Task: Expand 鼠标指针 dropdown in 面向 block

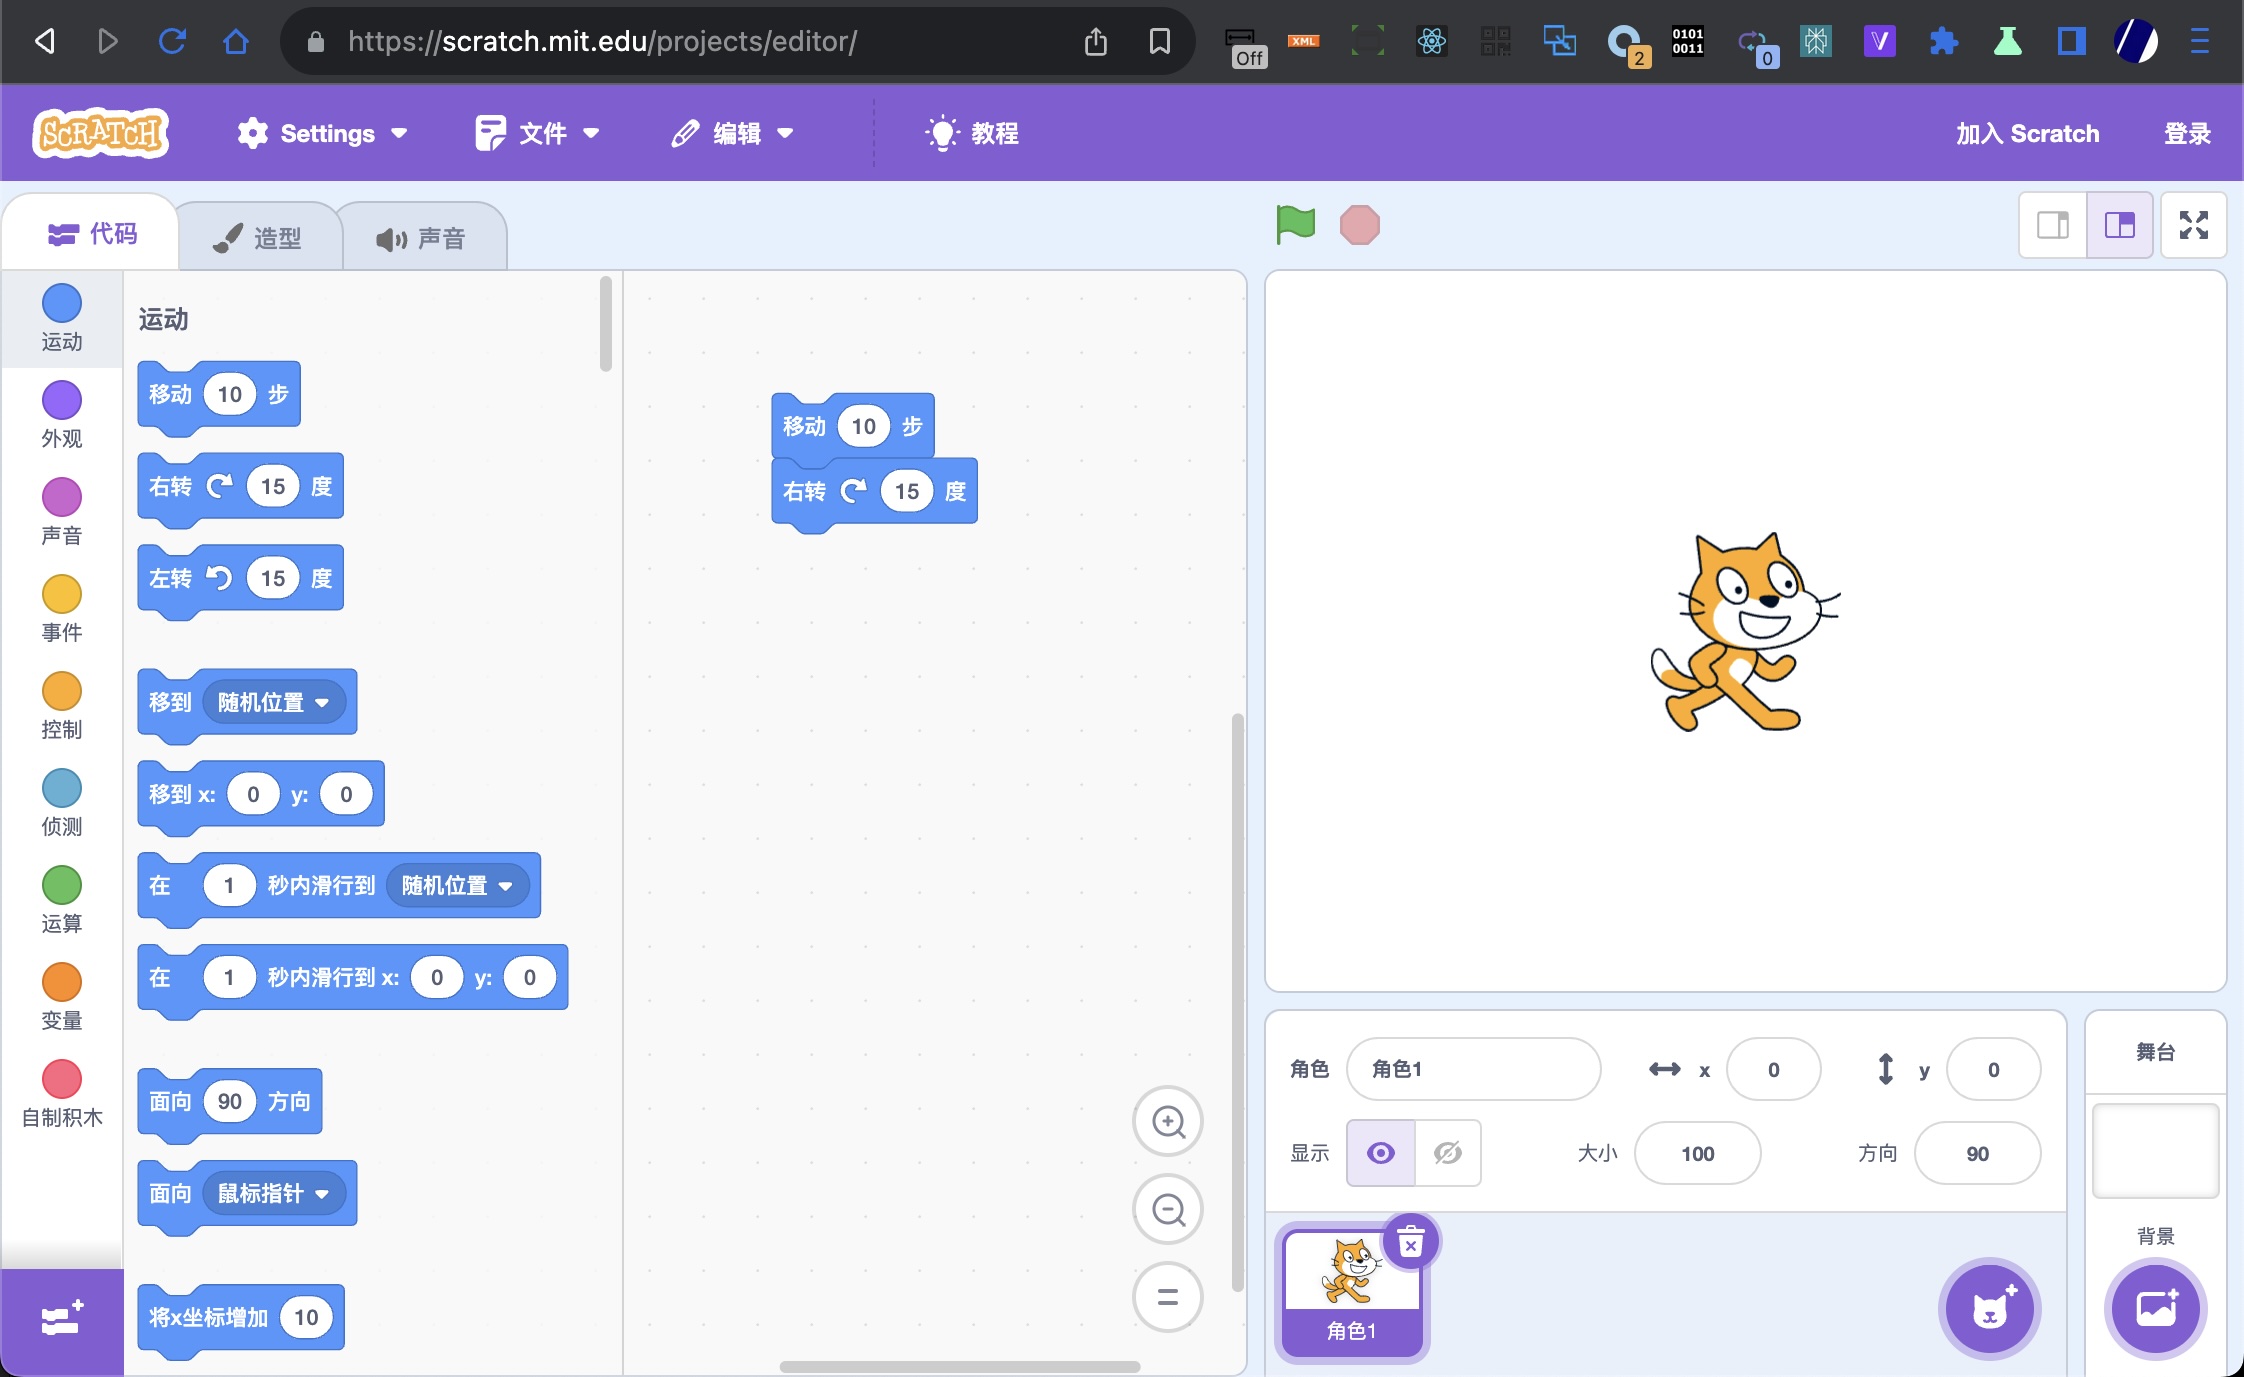Action: coord(274,1194)
